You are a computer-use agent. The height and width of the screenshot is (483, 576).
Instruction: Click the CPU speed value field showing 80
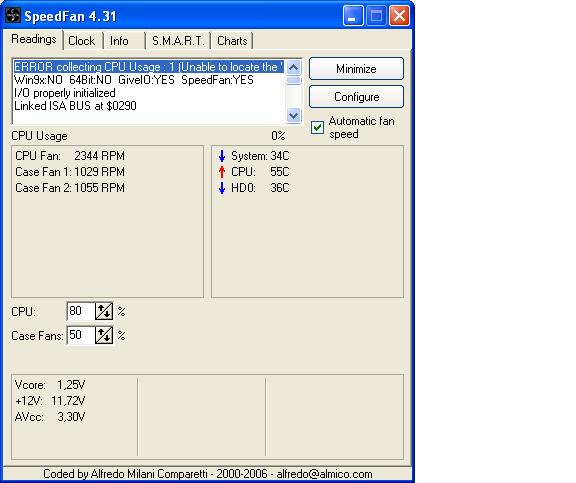tap(81, 311)
